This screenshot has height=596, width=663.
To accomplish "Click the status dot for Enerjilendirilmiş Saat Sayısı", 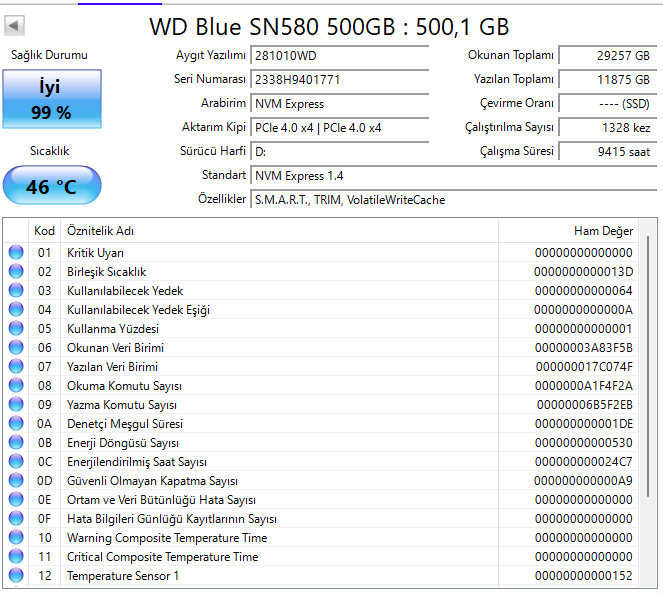I will 16,462.
